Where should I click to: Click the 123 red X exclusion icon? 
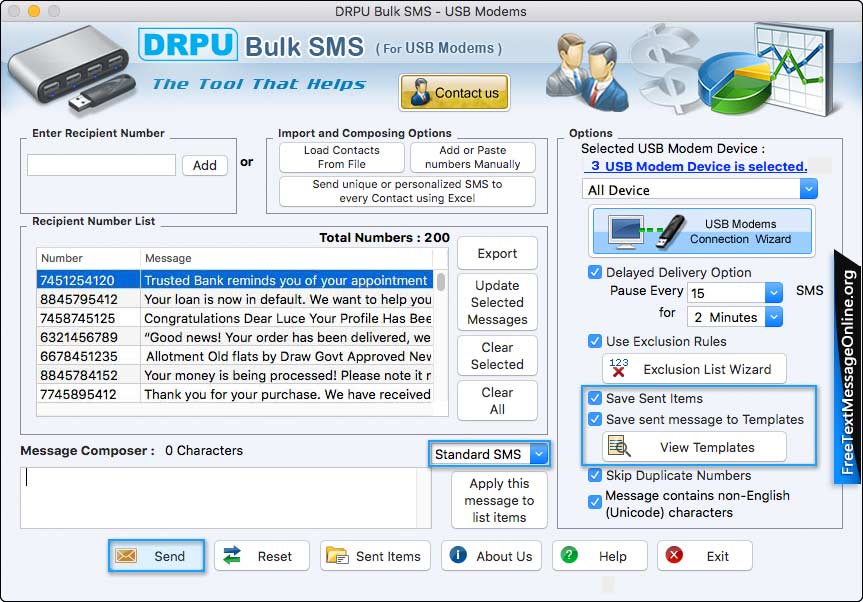point(619,368)
